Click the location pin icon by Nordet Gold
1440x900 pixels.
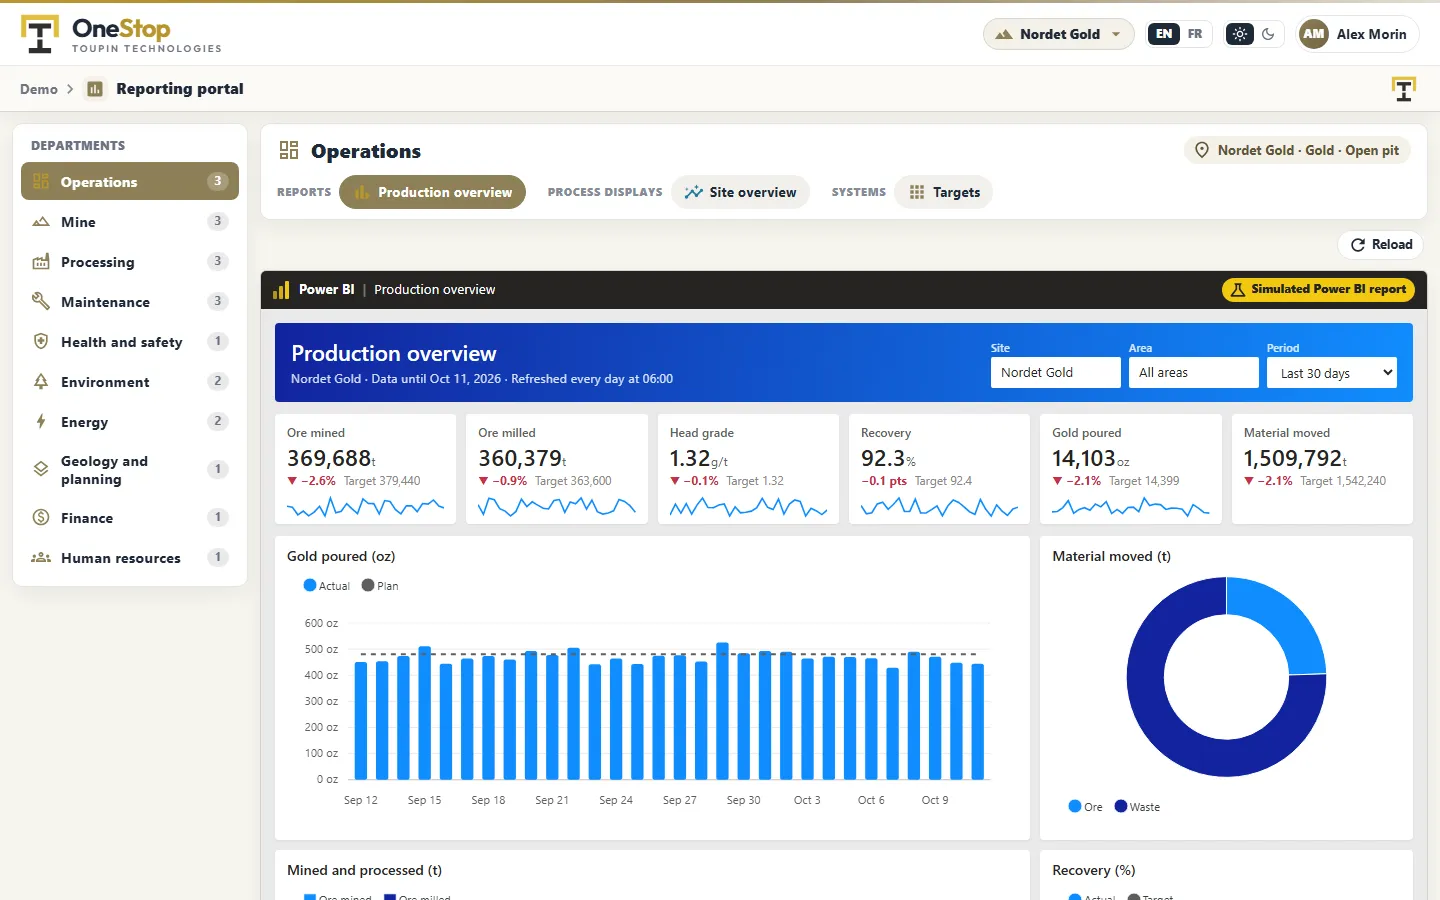pyautogui.click(x=1202, y=150)
